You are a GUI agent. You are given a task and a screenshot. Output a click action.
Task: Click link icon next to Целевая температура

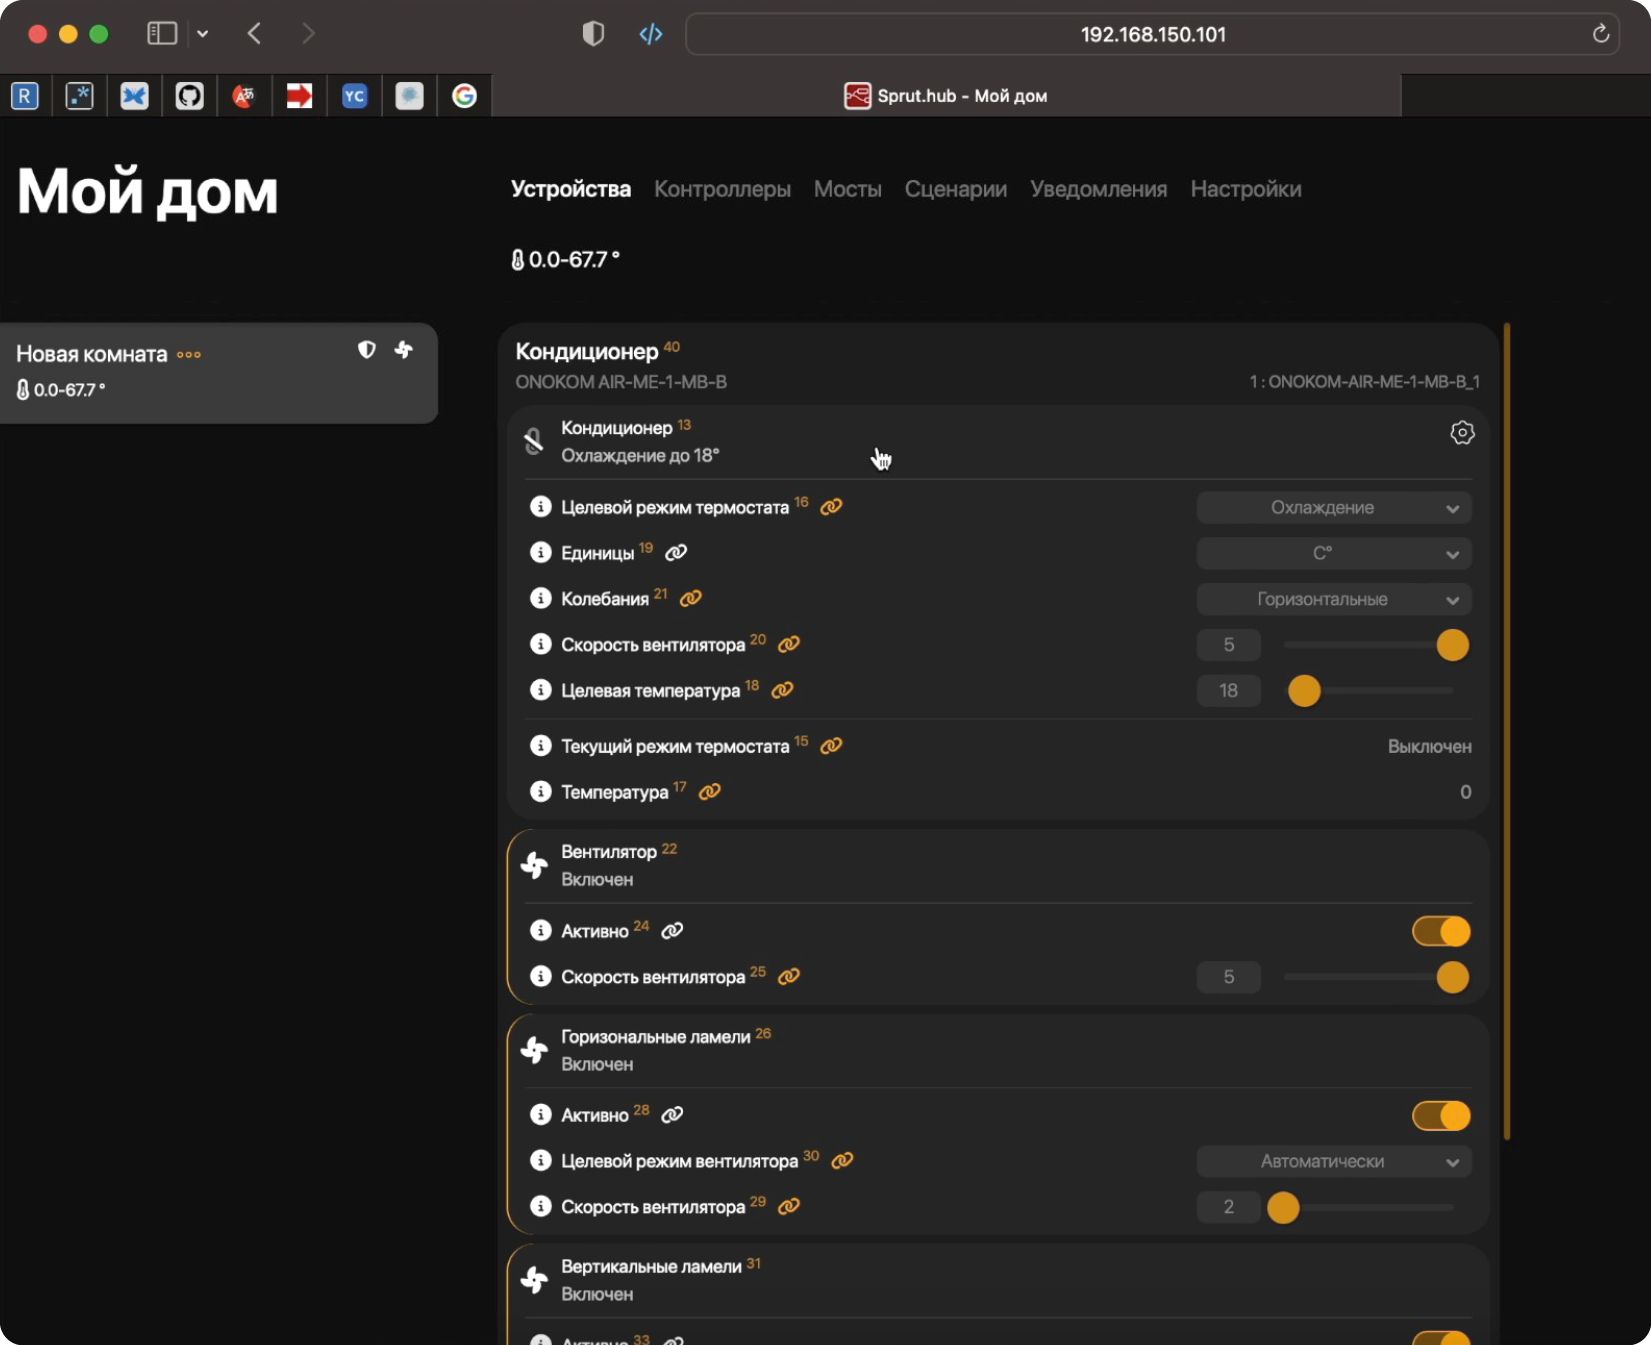tap(783, 690)
